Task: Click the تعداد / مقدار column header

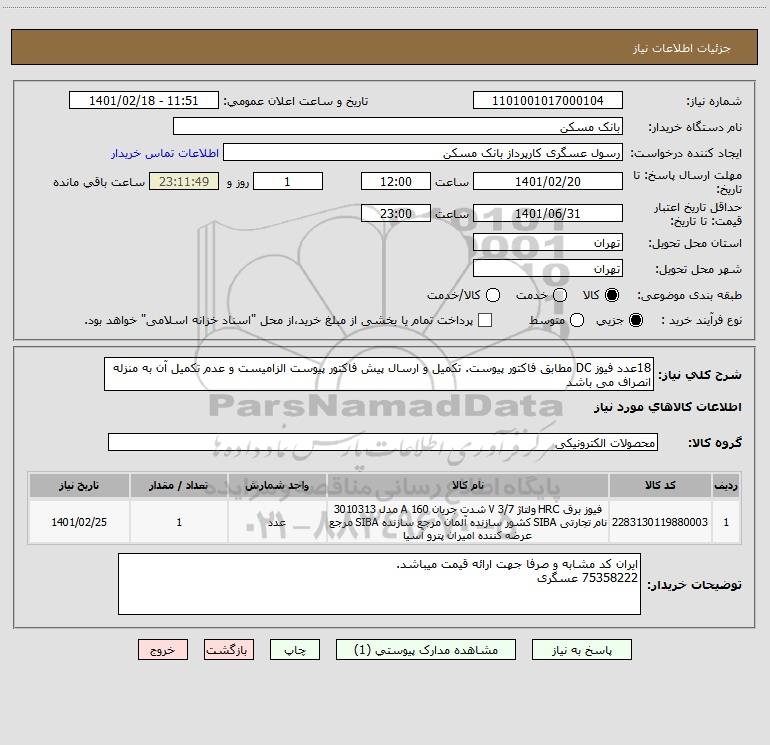Action: coord(179,486)
